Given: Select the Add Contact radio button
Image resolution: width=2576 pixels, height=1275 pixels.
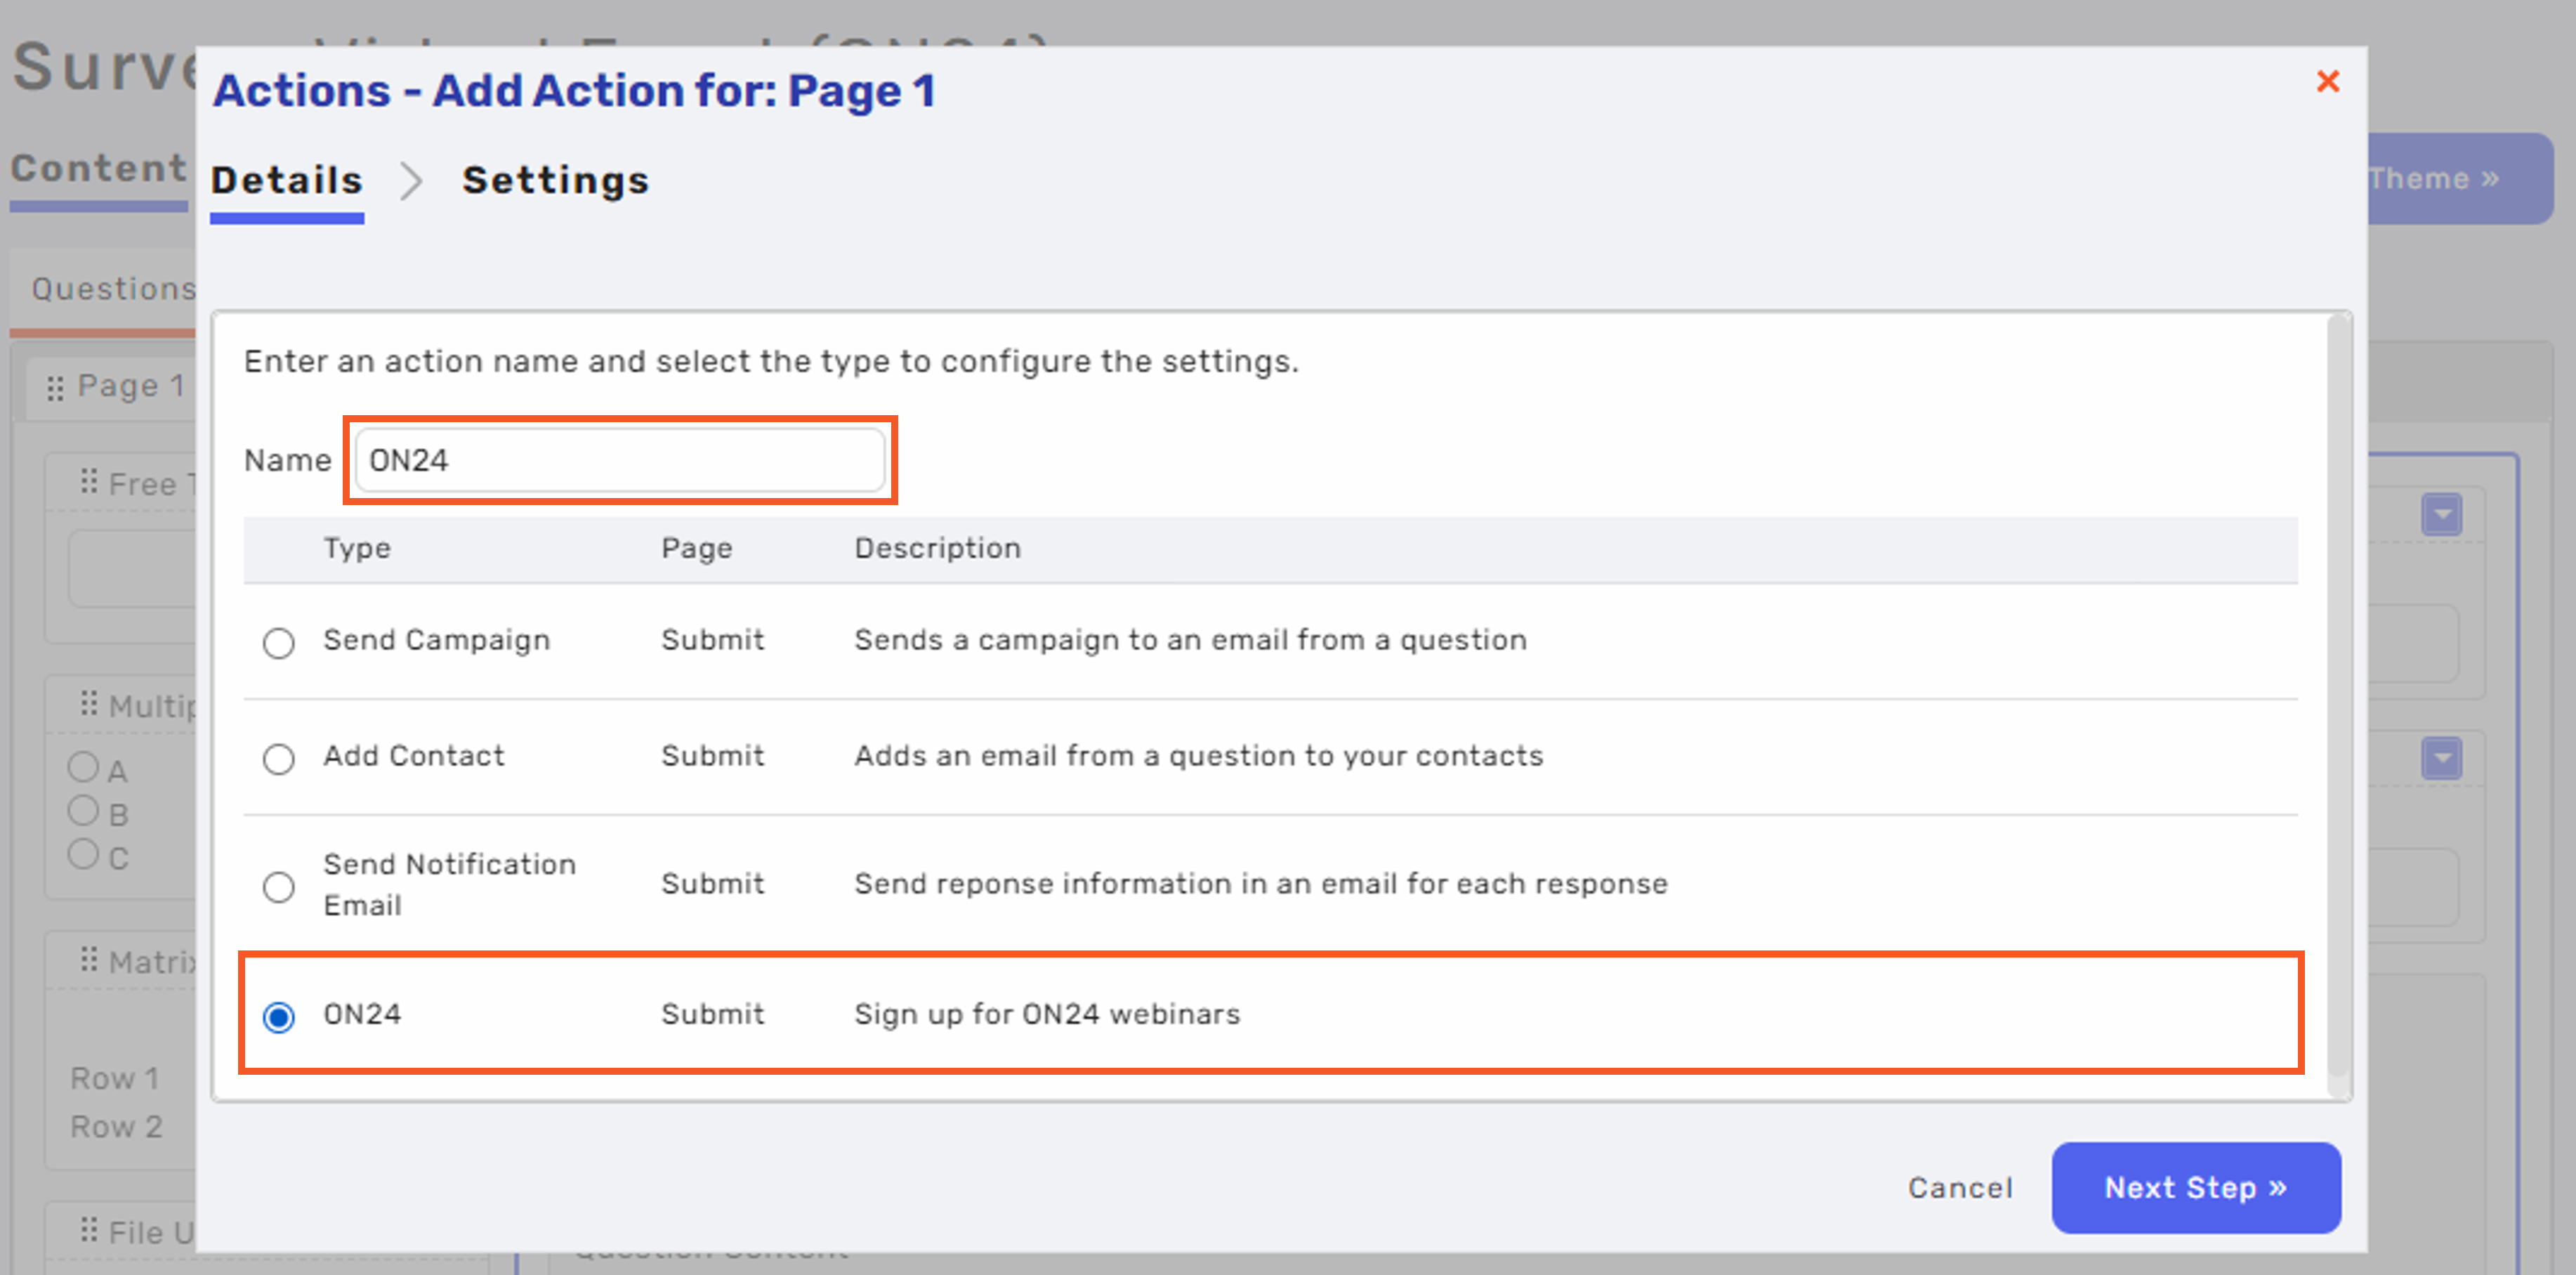Looking at the screenshot, I should (x=279, y=758).
